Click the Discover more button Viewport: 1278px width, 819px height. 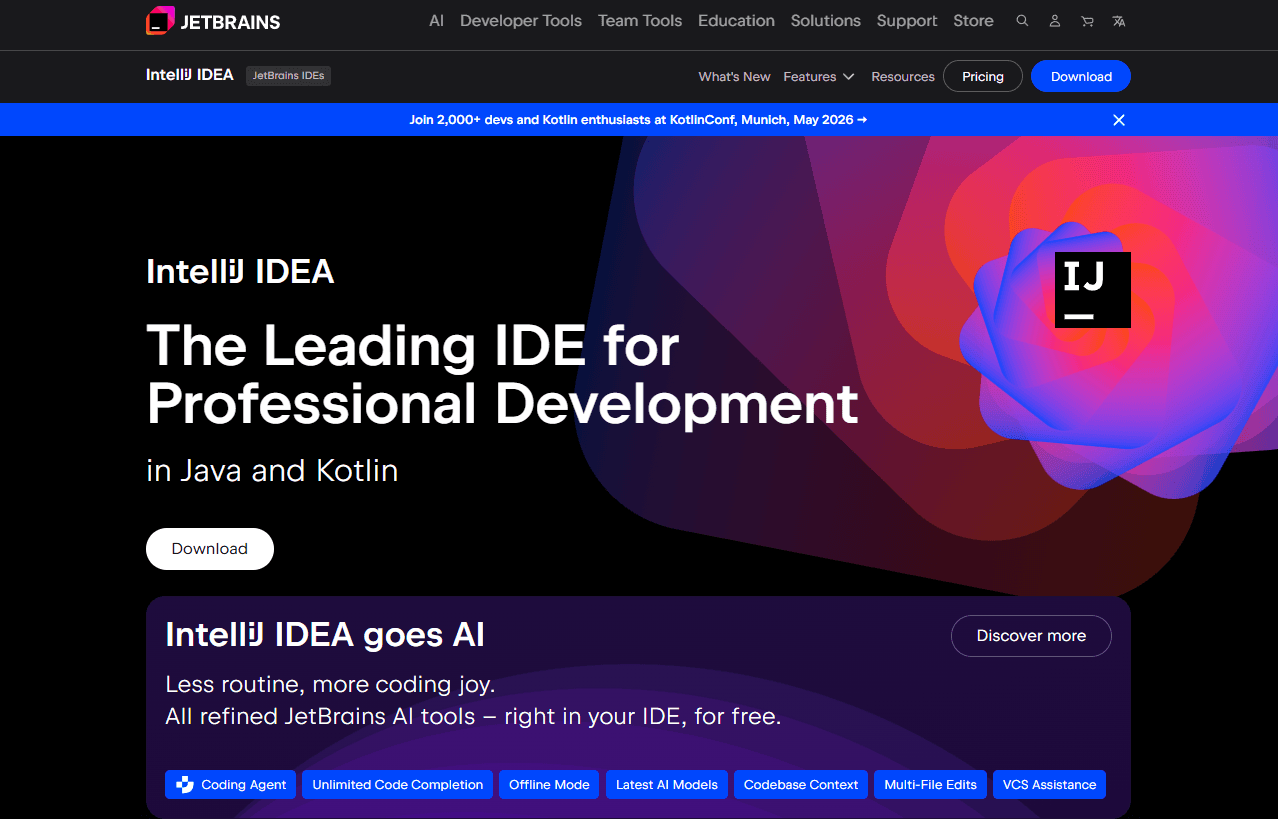click(x=1031, y=636)
